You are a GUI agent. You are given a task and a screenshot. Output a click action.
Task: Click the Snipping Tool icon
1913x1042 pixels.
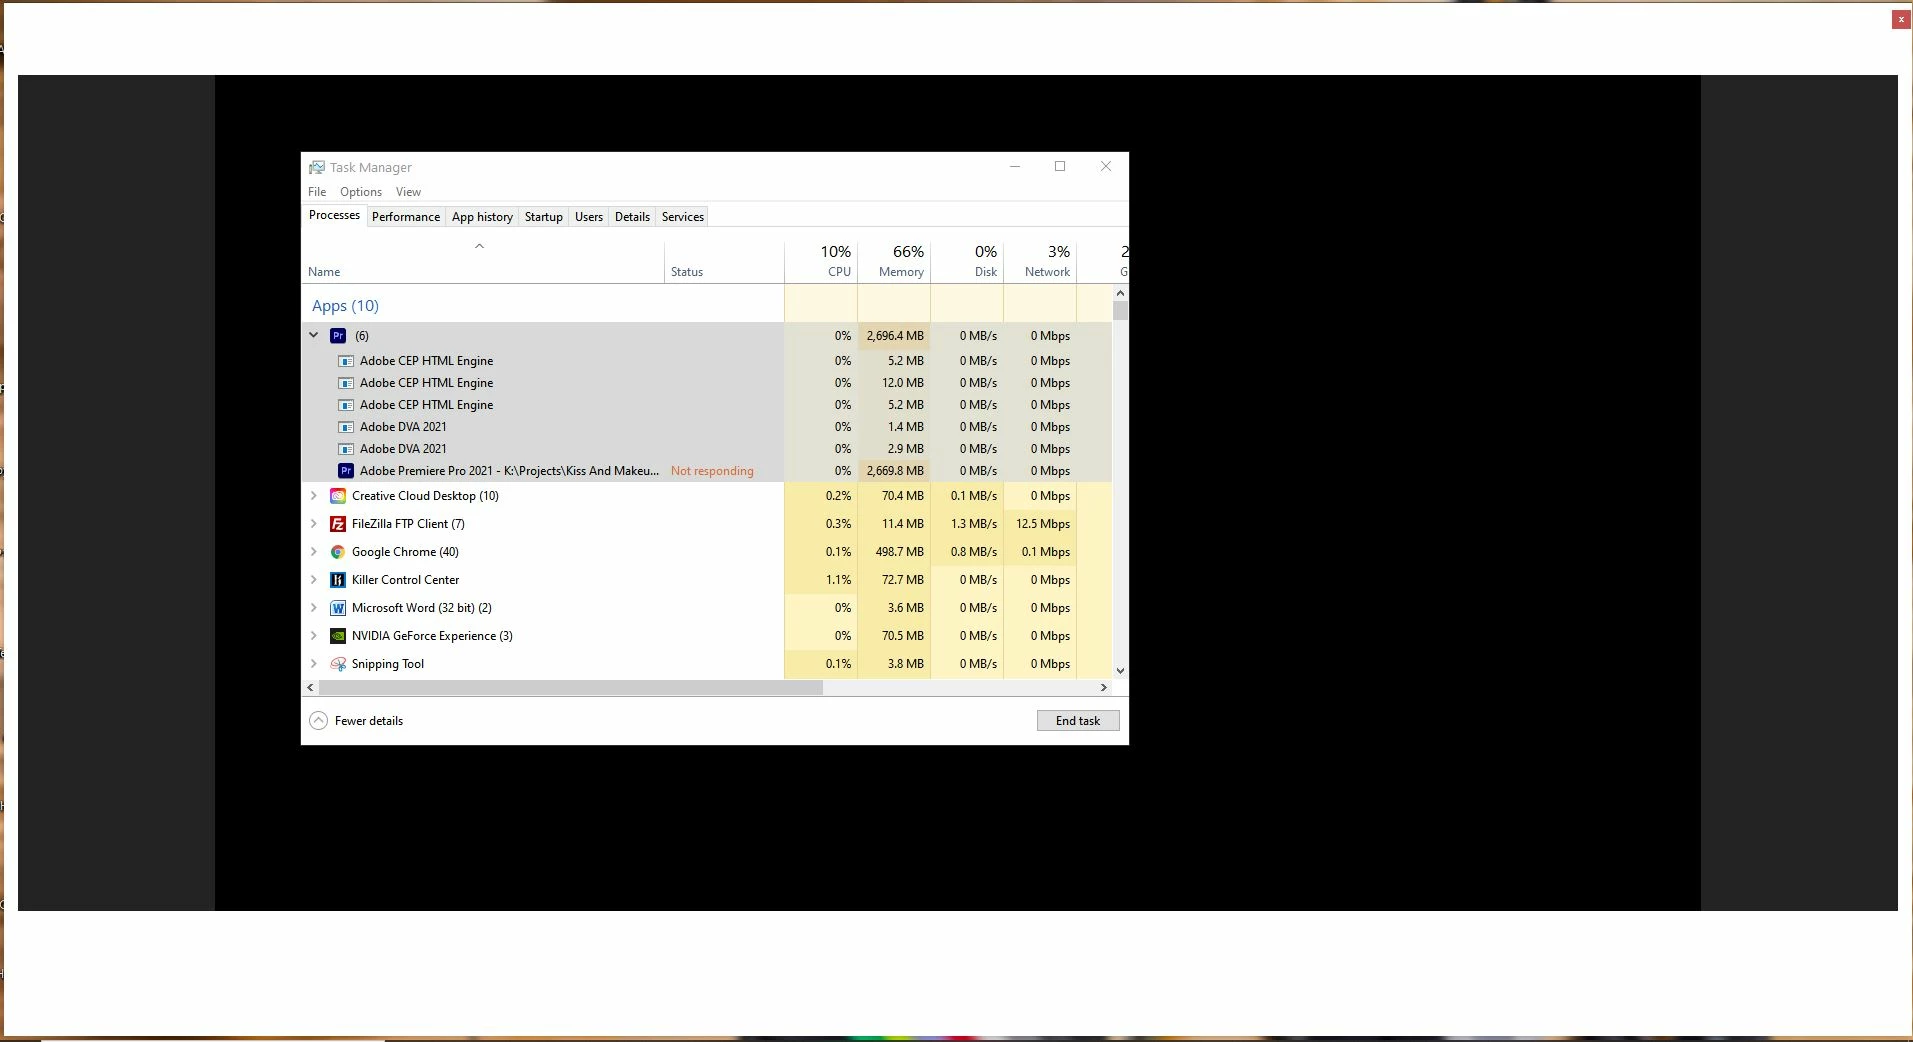338,664
